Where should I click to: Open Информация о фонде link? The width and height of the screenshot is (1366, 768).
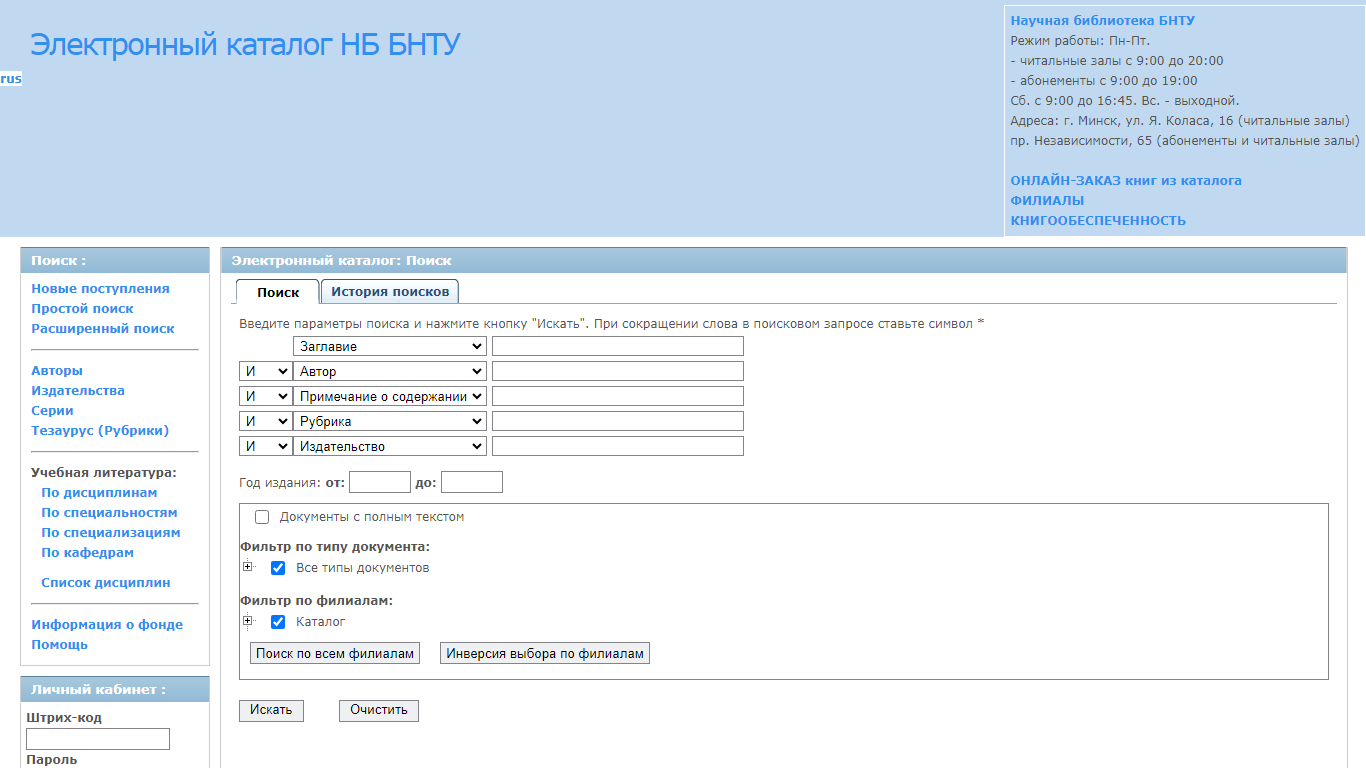click(107, 625)
